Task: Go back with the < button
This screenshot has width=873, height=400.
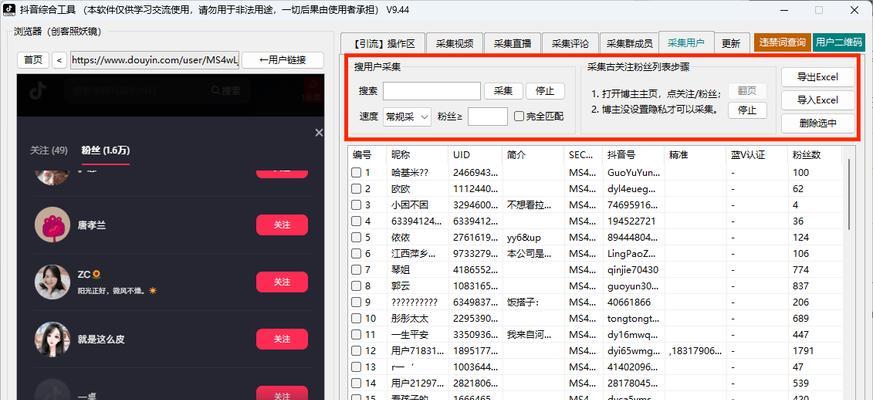Action: coord(60,60)
